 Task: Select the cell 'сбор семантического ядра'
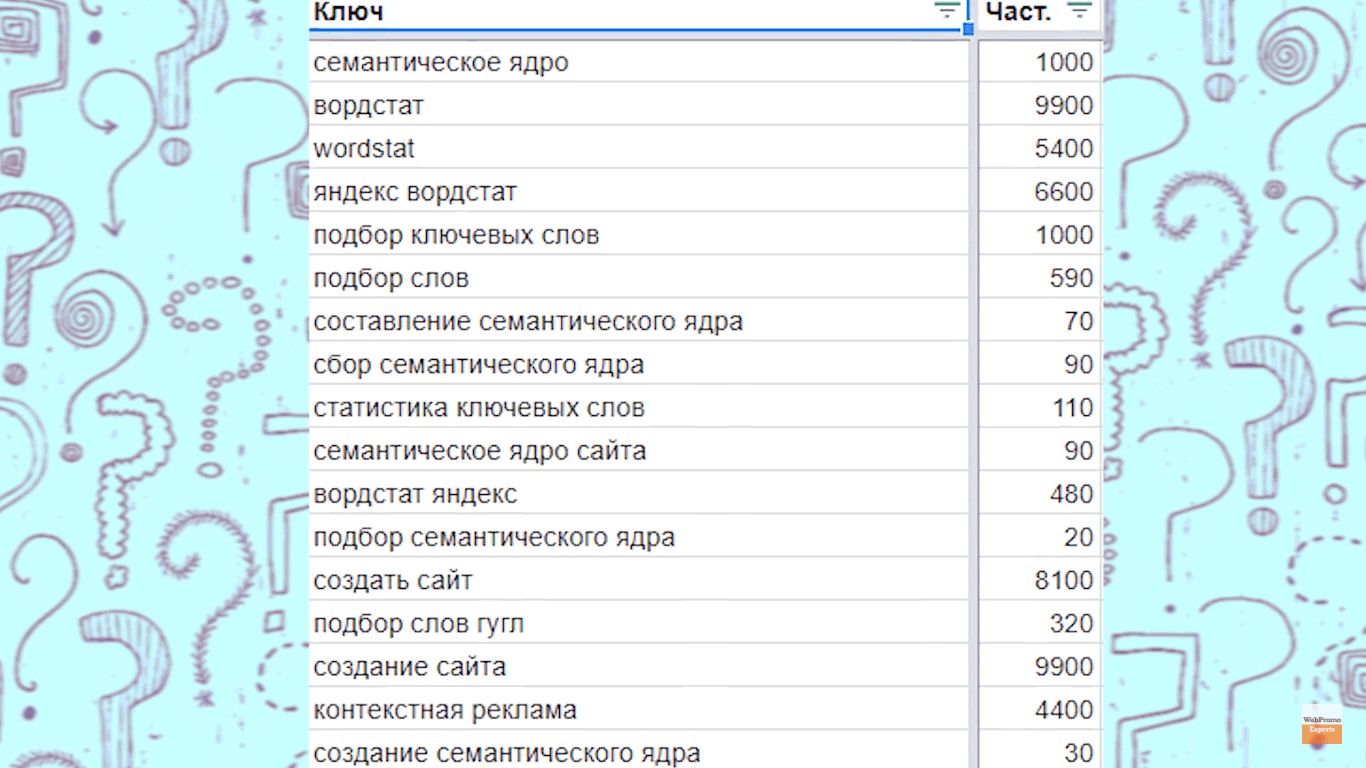coord(639,364)
